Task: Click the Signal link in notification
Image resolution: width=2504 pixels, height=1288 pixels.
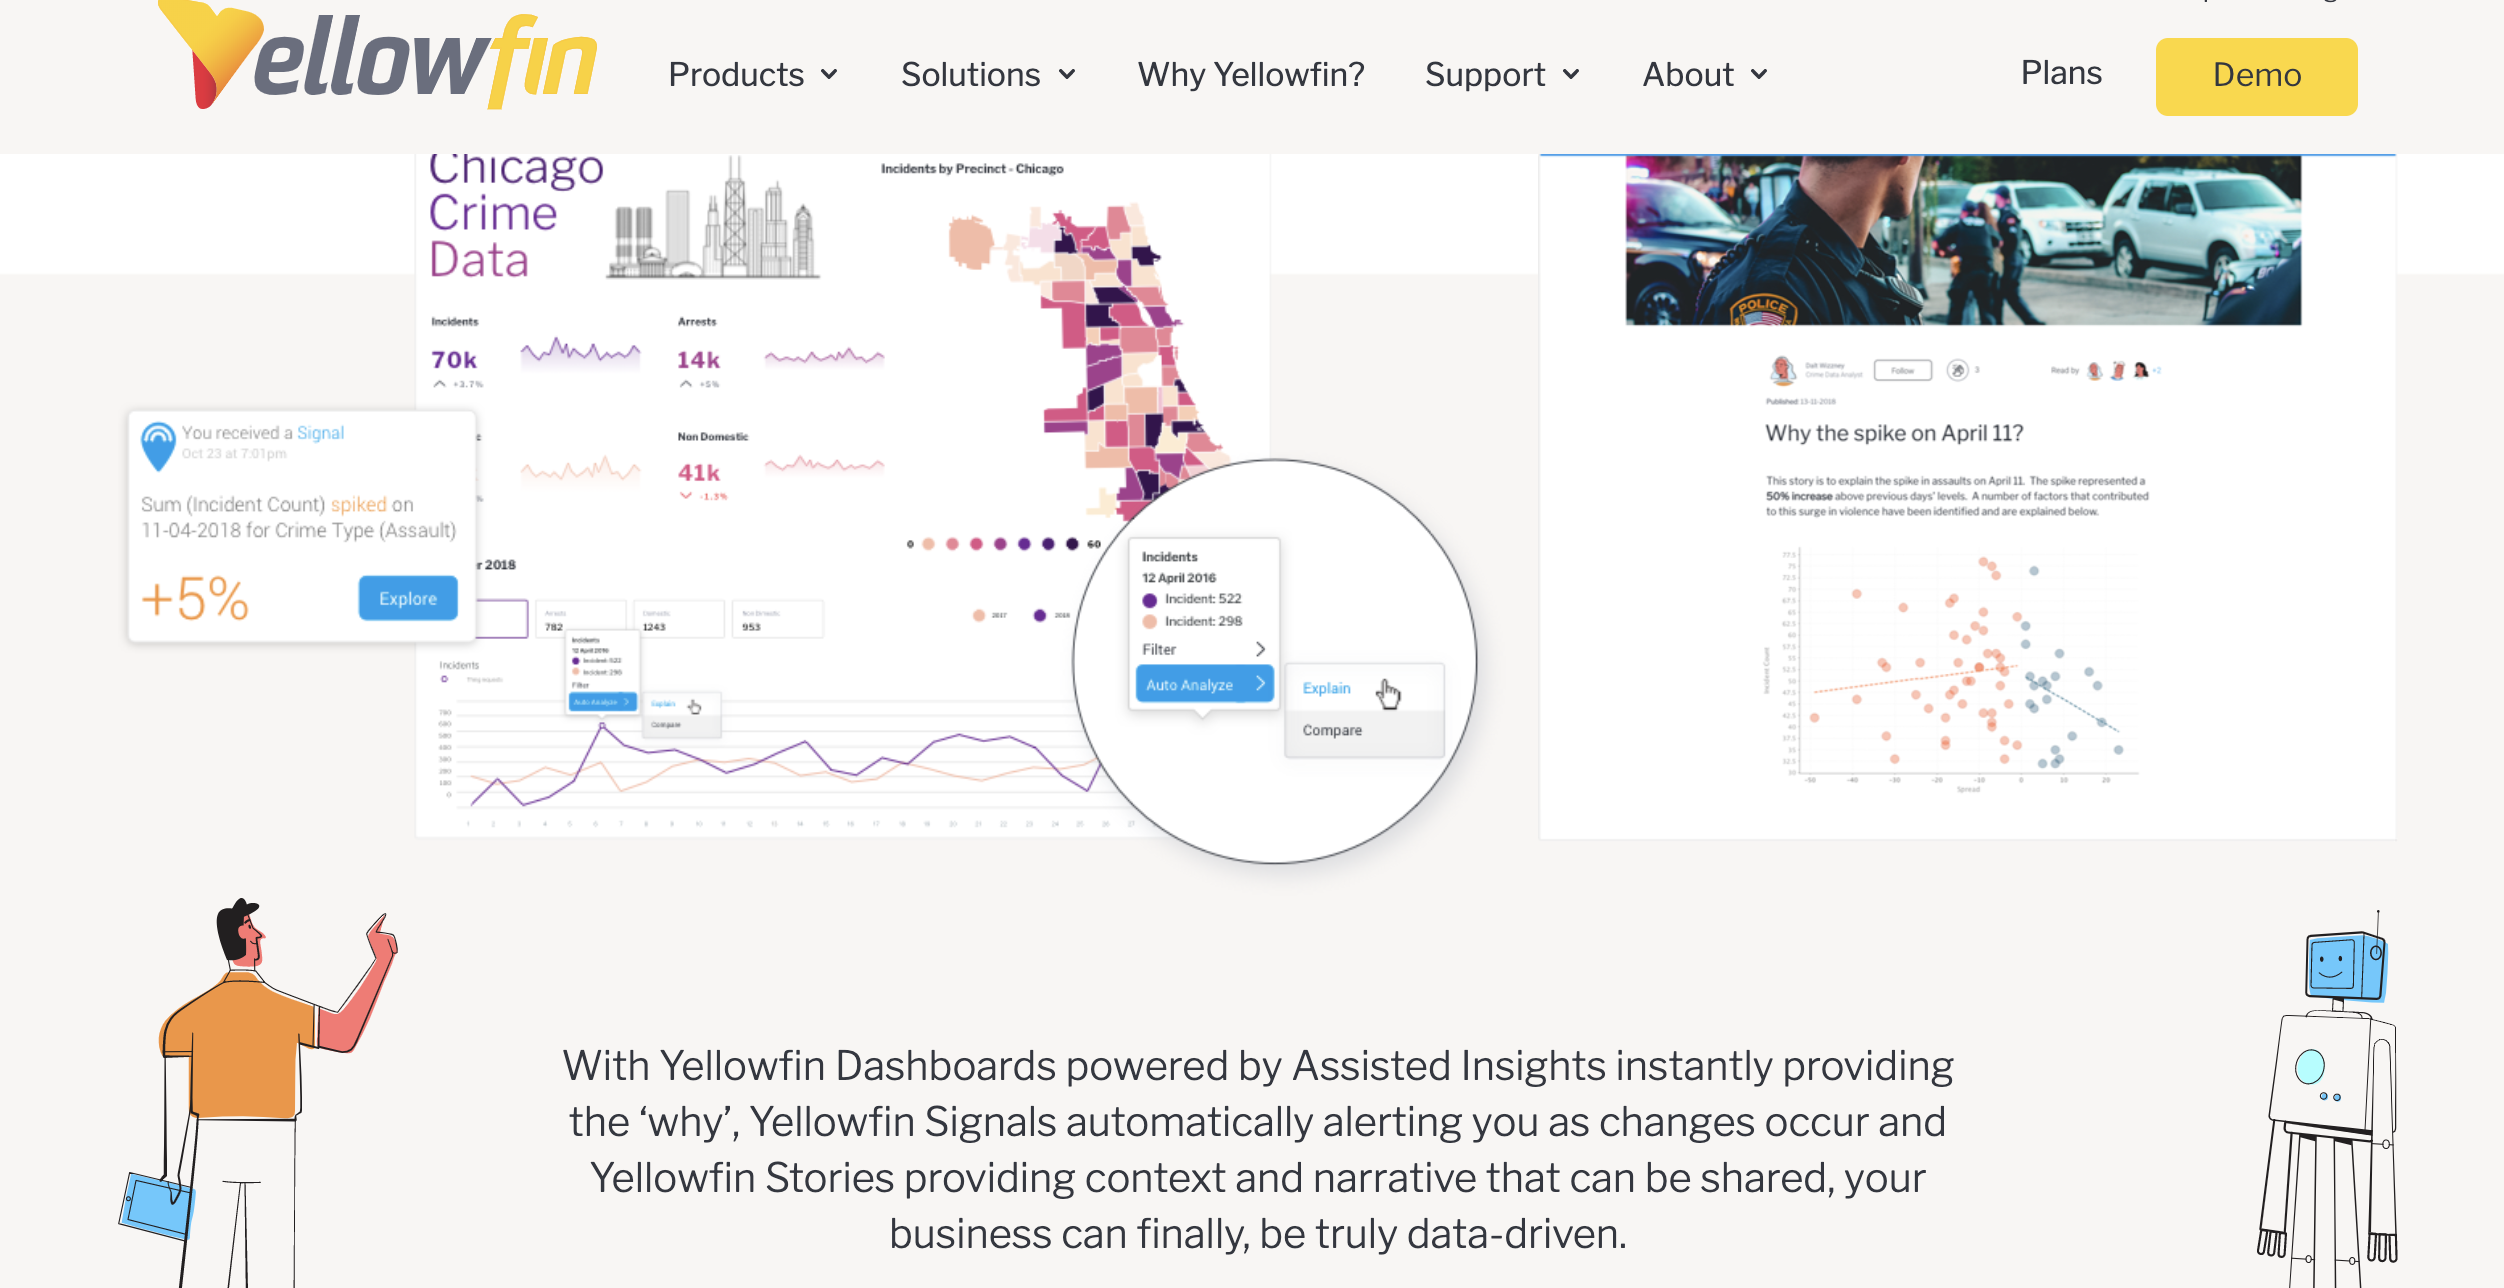Action: click(x=320, y=433)
